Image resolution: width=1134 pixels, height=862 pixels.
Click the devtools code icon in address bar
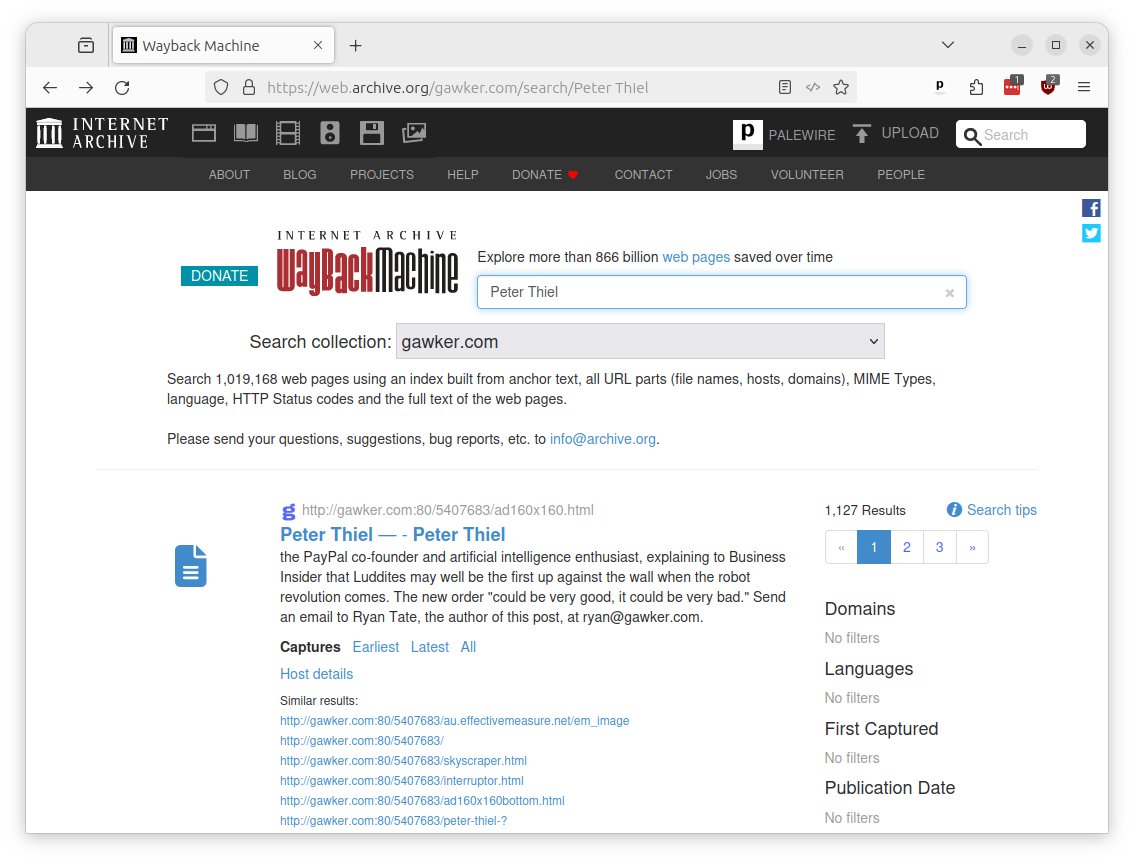pos(813,88)
